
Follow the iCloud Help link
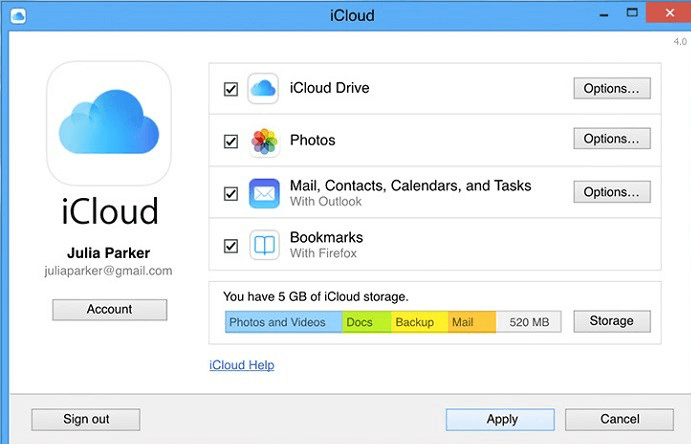click(242, 365)
